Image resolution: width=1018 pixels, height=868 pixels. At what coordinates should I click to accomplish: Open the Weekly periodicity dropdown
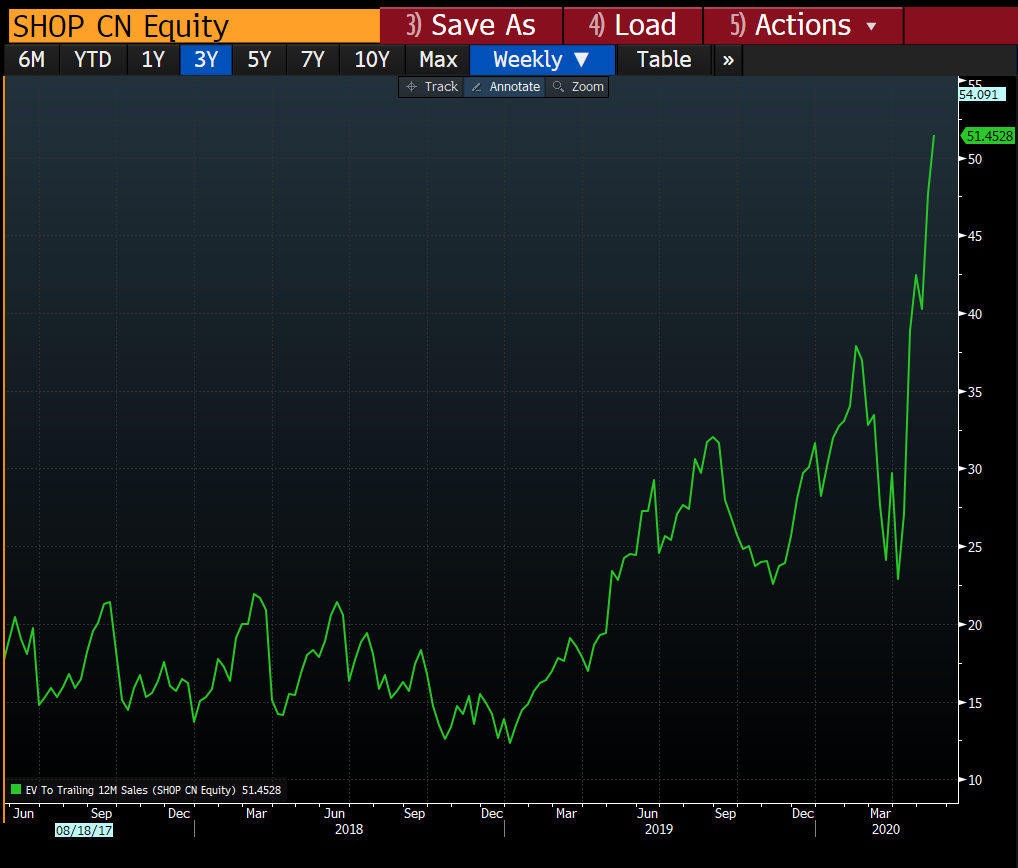(542, 60)
